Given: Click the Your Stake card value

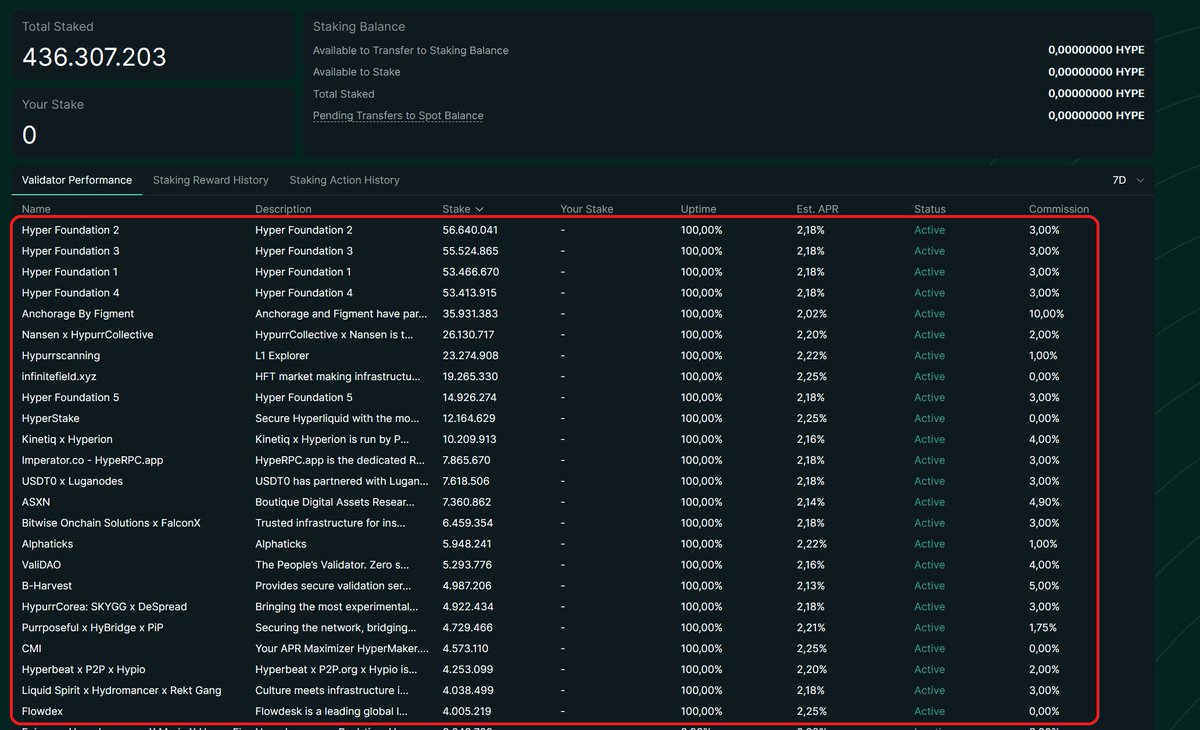Looking at the screenshot, I should [x=29, y=135].
